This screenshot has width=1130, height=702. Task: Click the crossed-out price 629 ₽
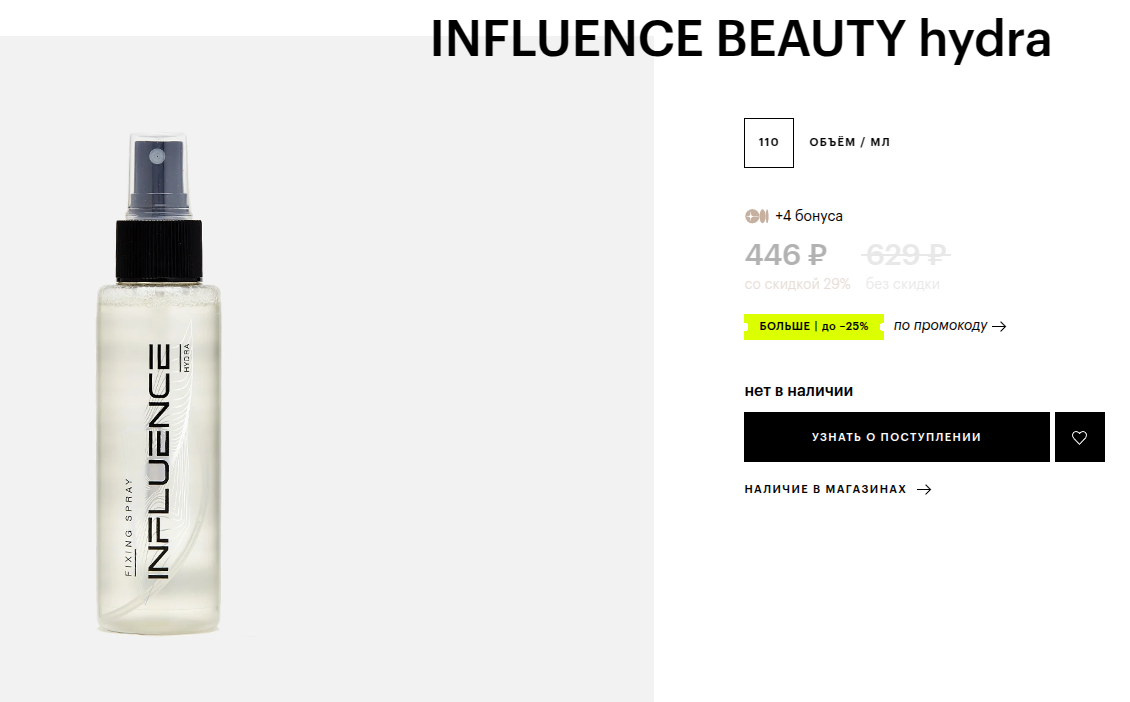[905, 256]
